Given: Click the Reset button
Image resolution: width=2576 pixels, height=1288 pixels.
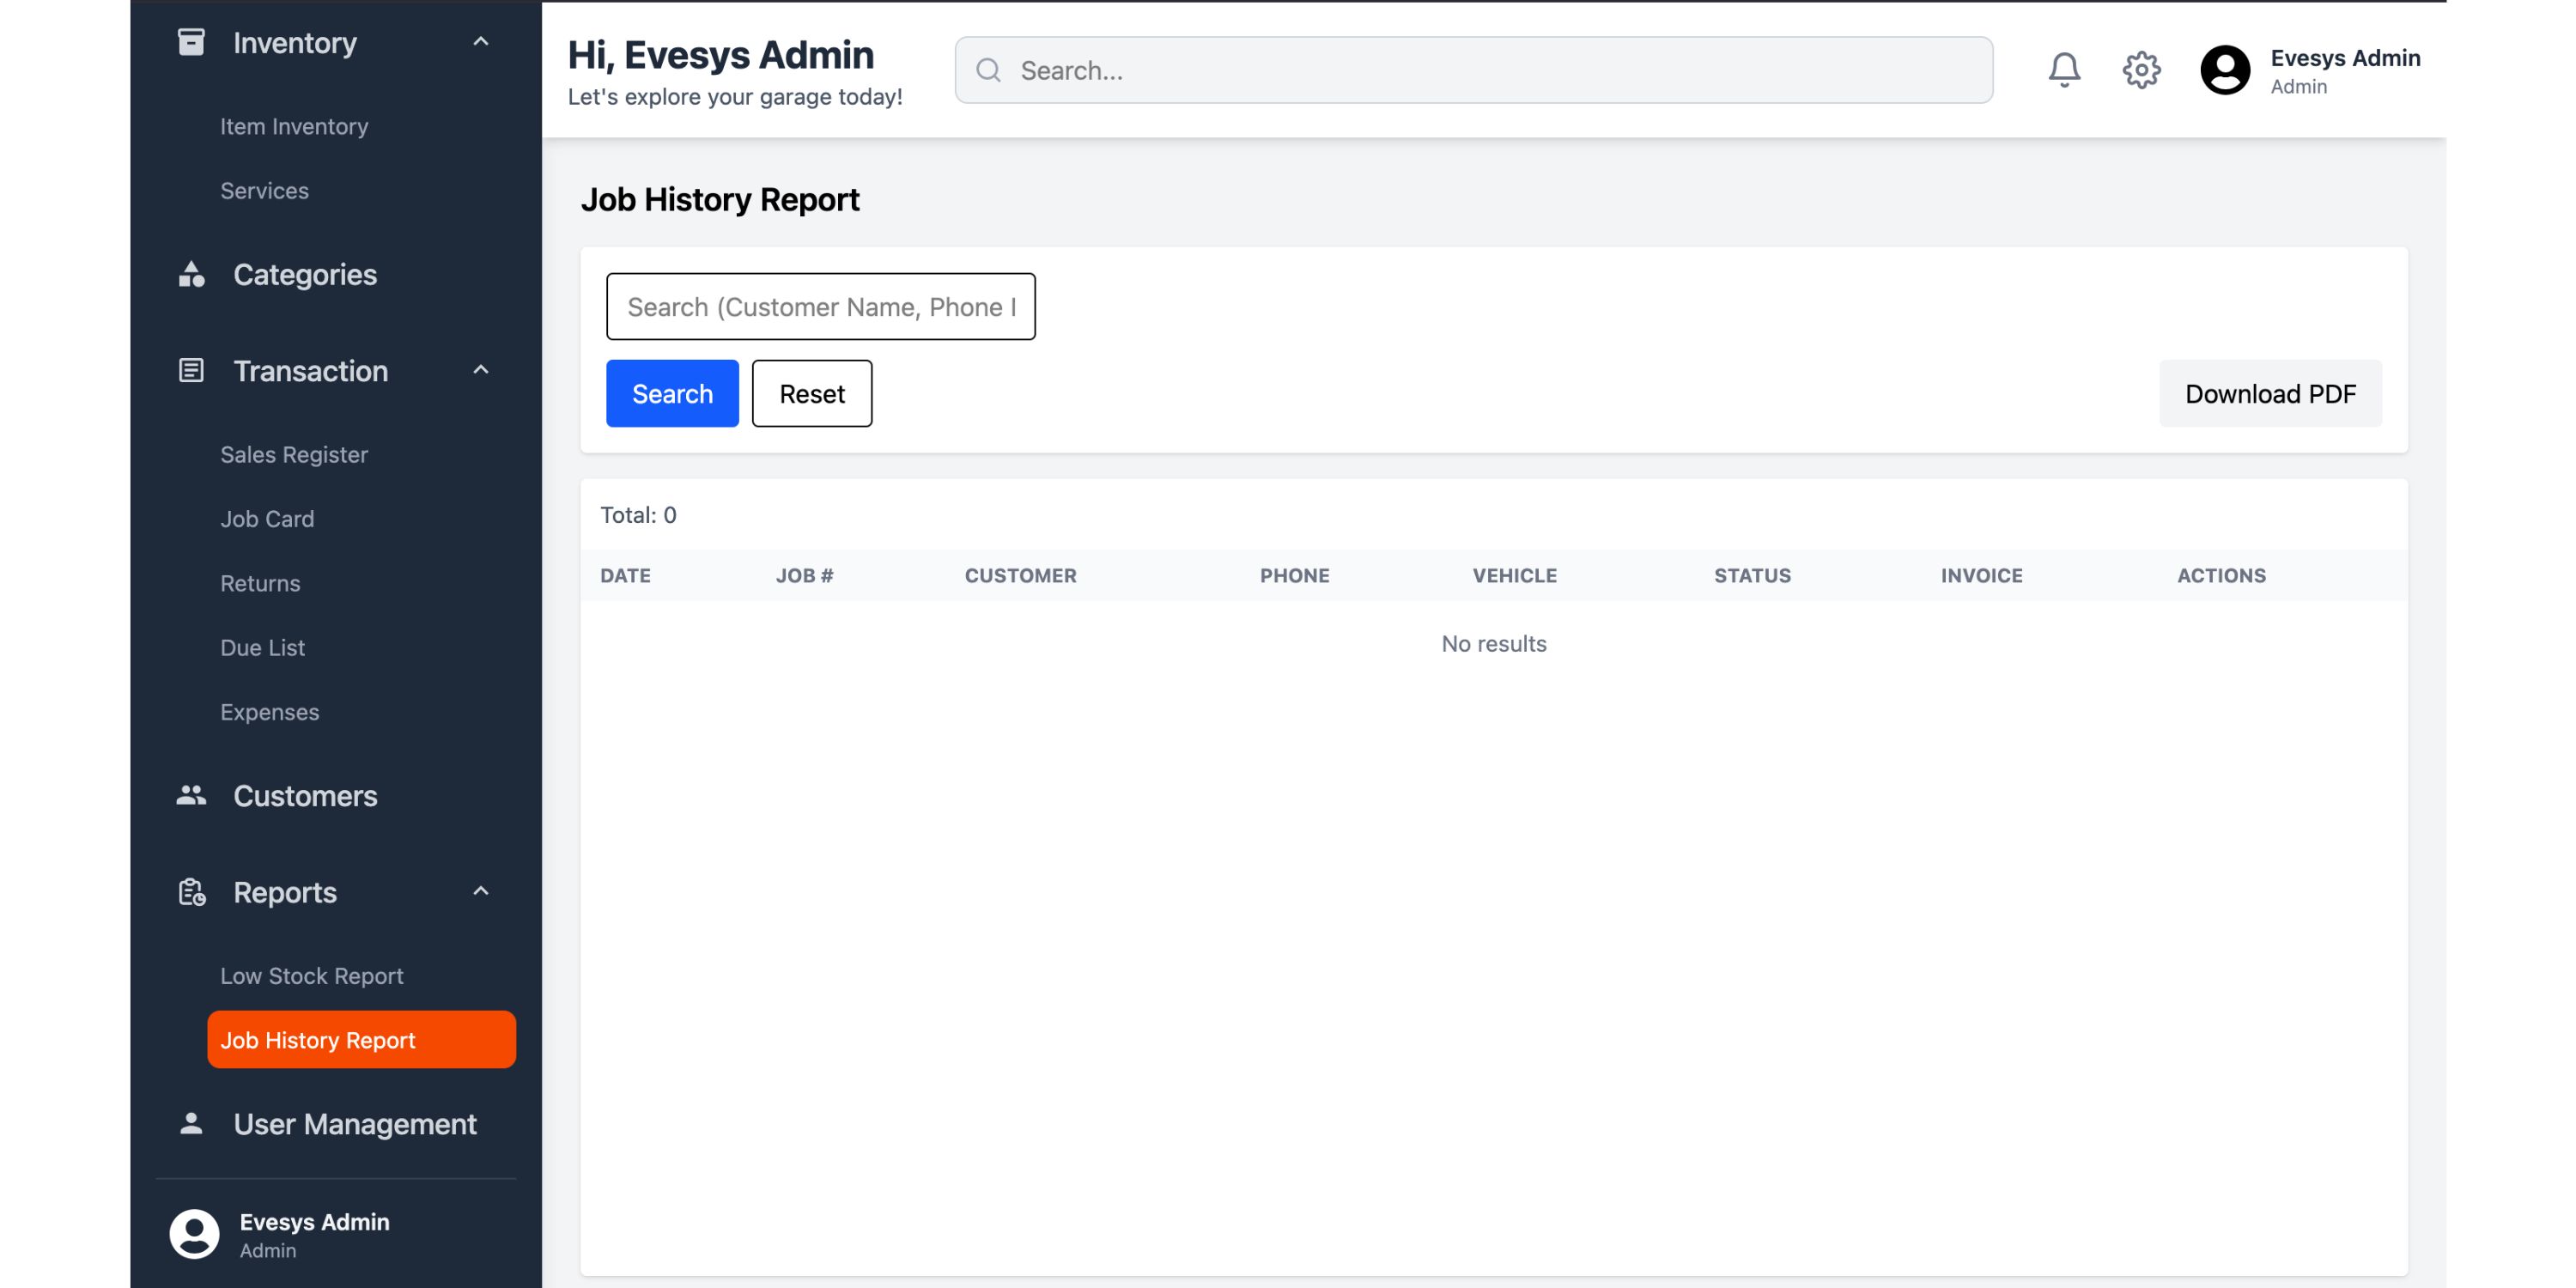Looking at the screenshot, I should point(811,394).
